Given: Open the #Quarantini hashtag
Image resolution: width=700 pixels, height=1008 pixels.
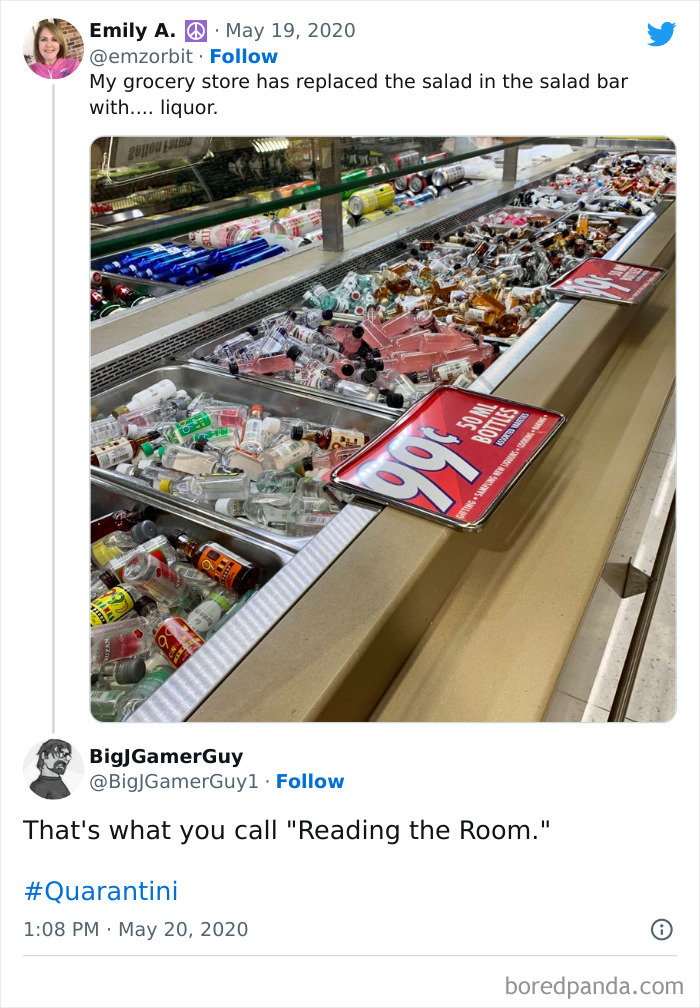Looking at the screenshot, I should point(100,891).
